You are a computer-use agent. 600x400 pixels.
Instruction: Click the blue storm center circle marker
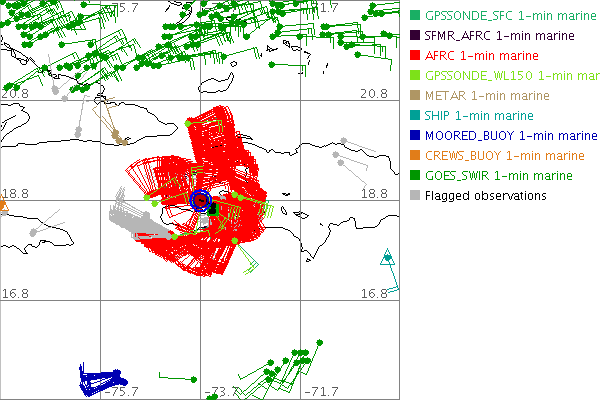click(202, 200)
